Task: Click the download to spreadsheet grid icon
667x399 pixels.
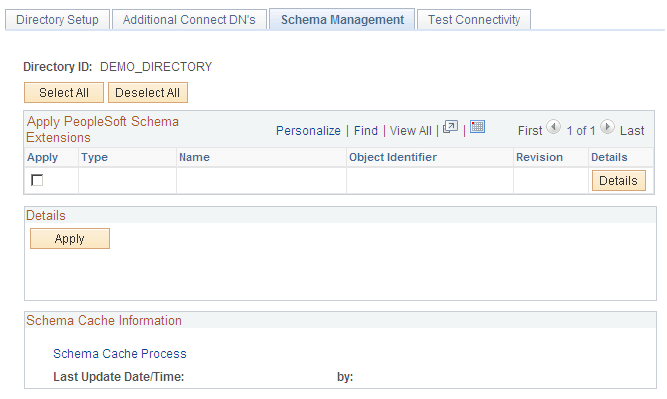Action: (x=477, y=127)
